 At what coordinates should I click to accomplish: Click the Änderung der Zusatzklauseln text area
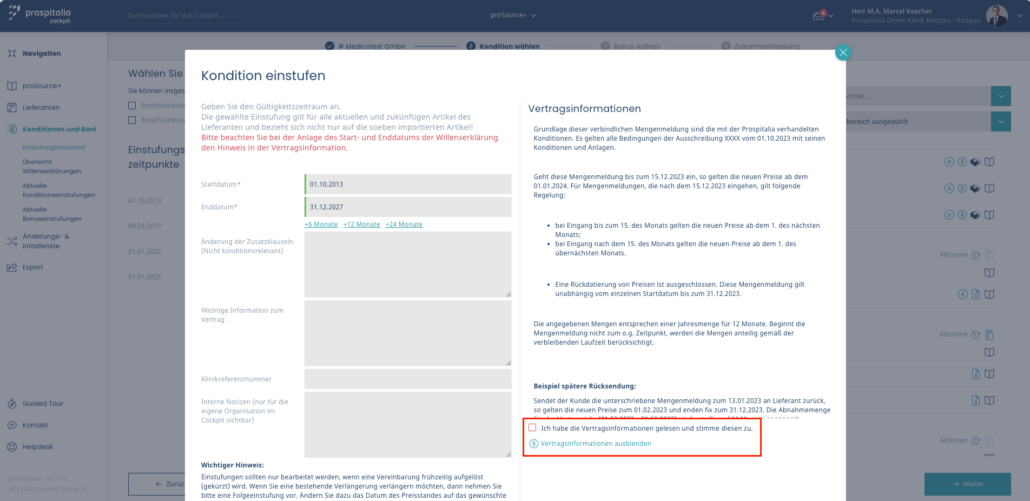click(408, 264)
